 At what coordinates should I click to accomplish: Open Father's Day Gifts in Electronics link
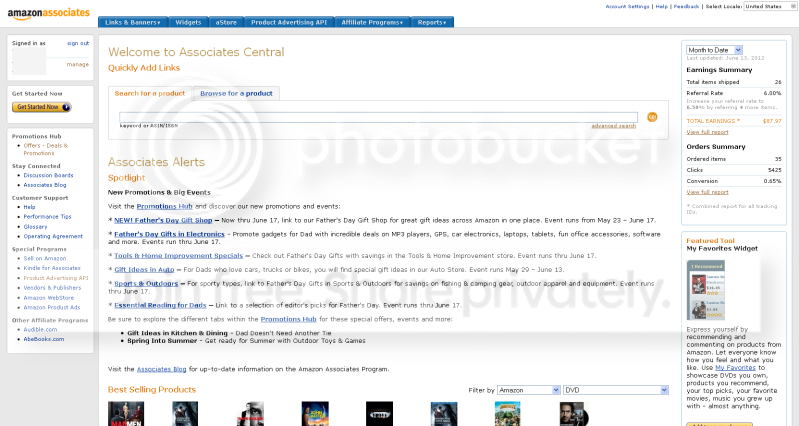point(169,234)
